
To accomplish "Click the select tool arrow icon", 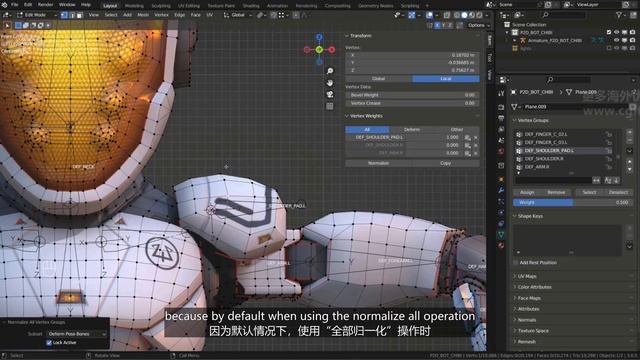I will tap(7, 25).
